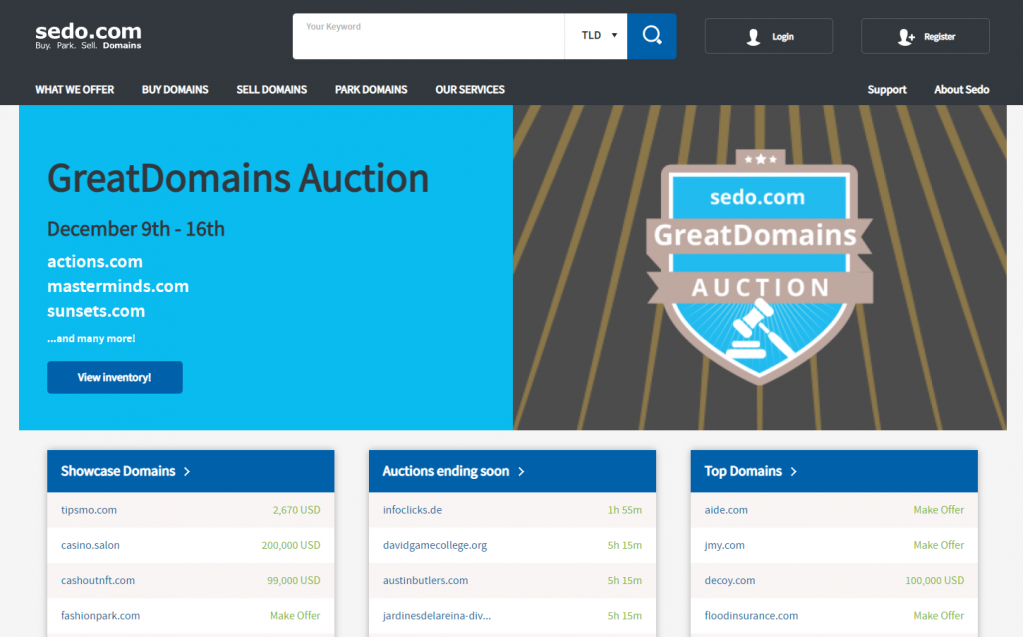Open the Buy Domains menu

[x=175, y=89]
